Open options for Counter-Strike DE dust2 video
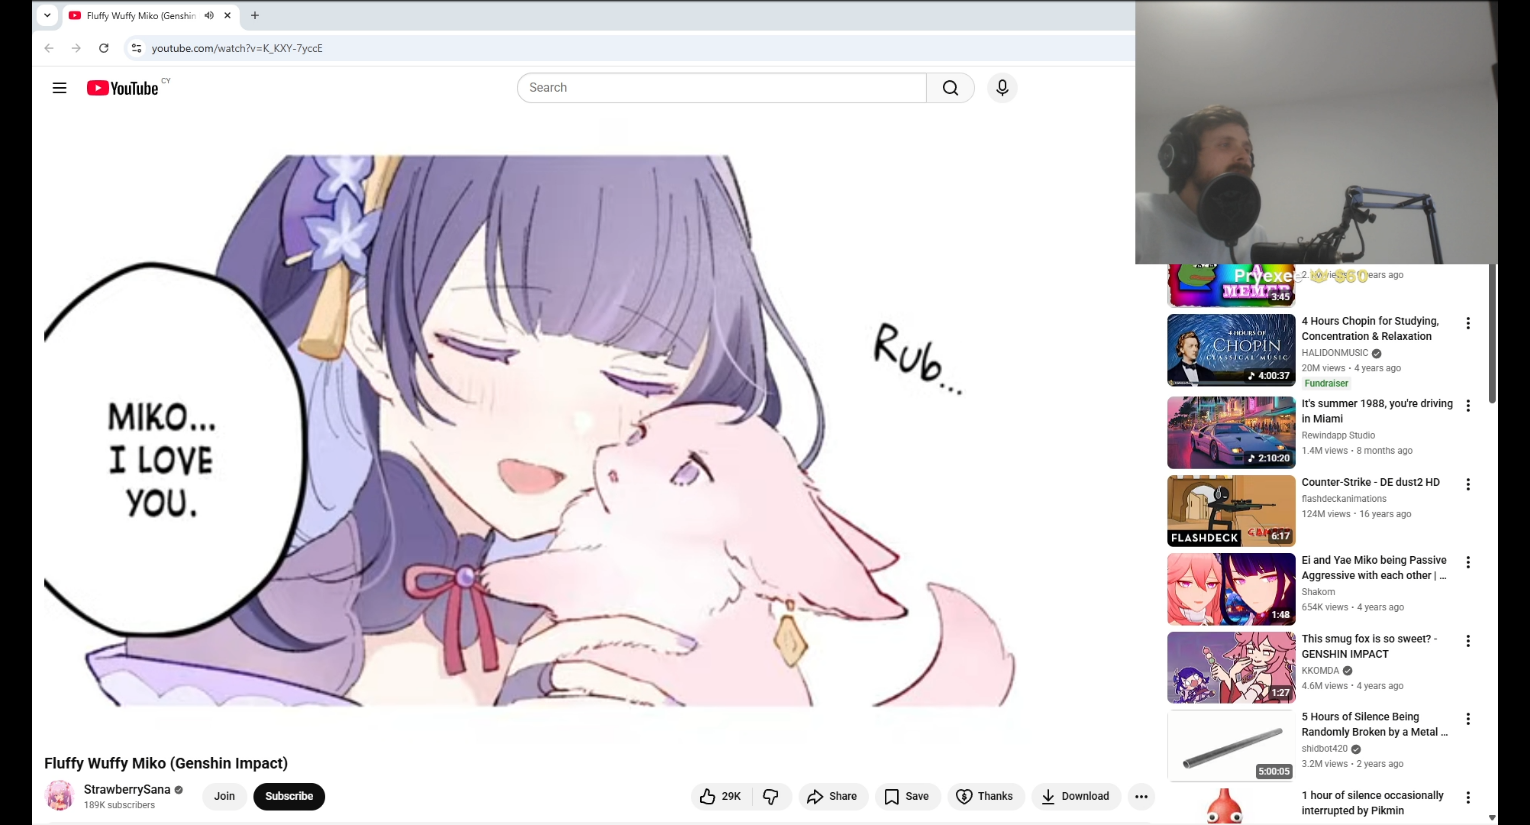 pos(1468,485)
